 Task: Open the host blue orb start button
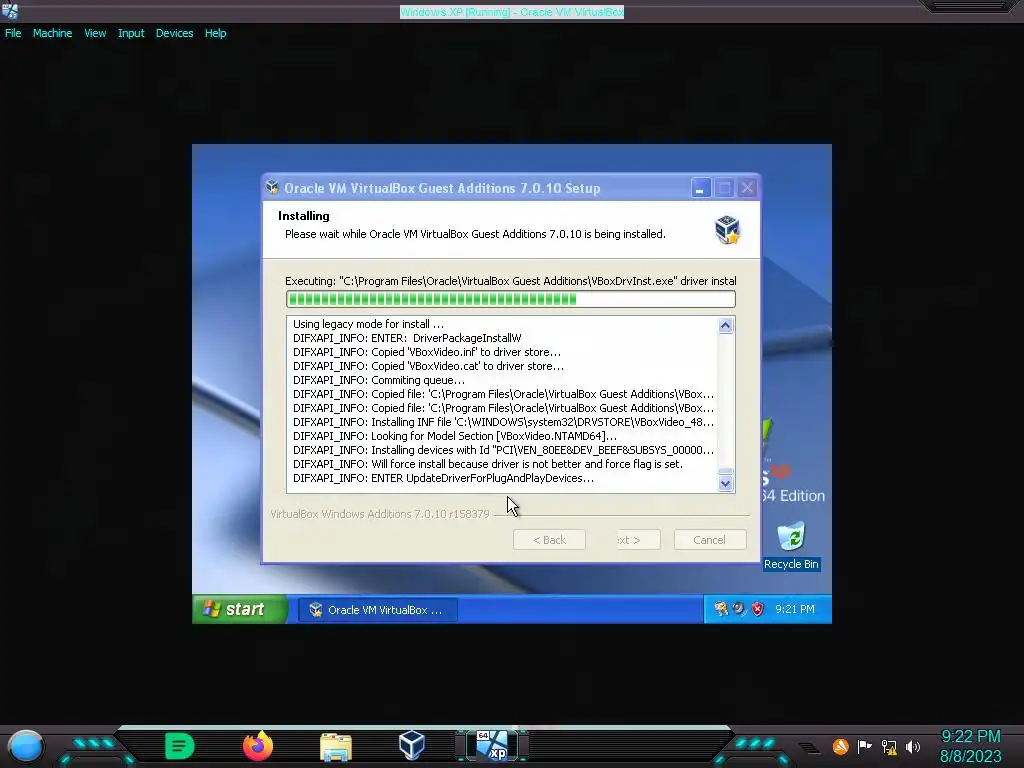[x=26, y=746]
